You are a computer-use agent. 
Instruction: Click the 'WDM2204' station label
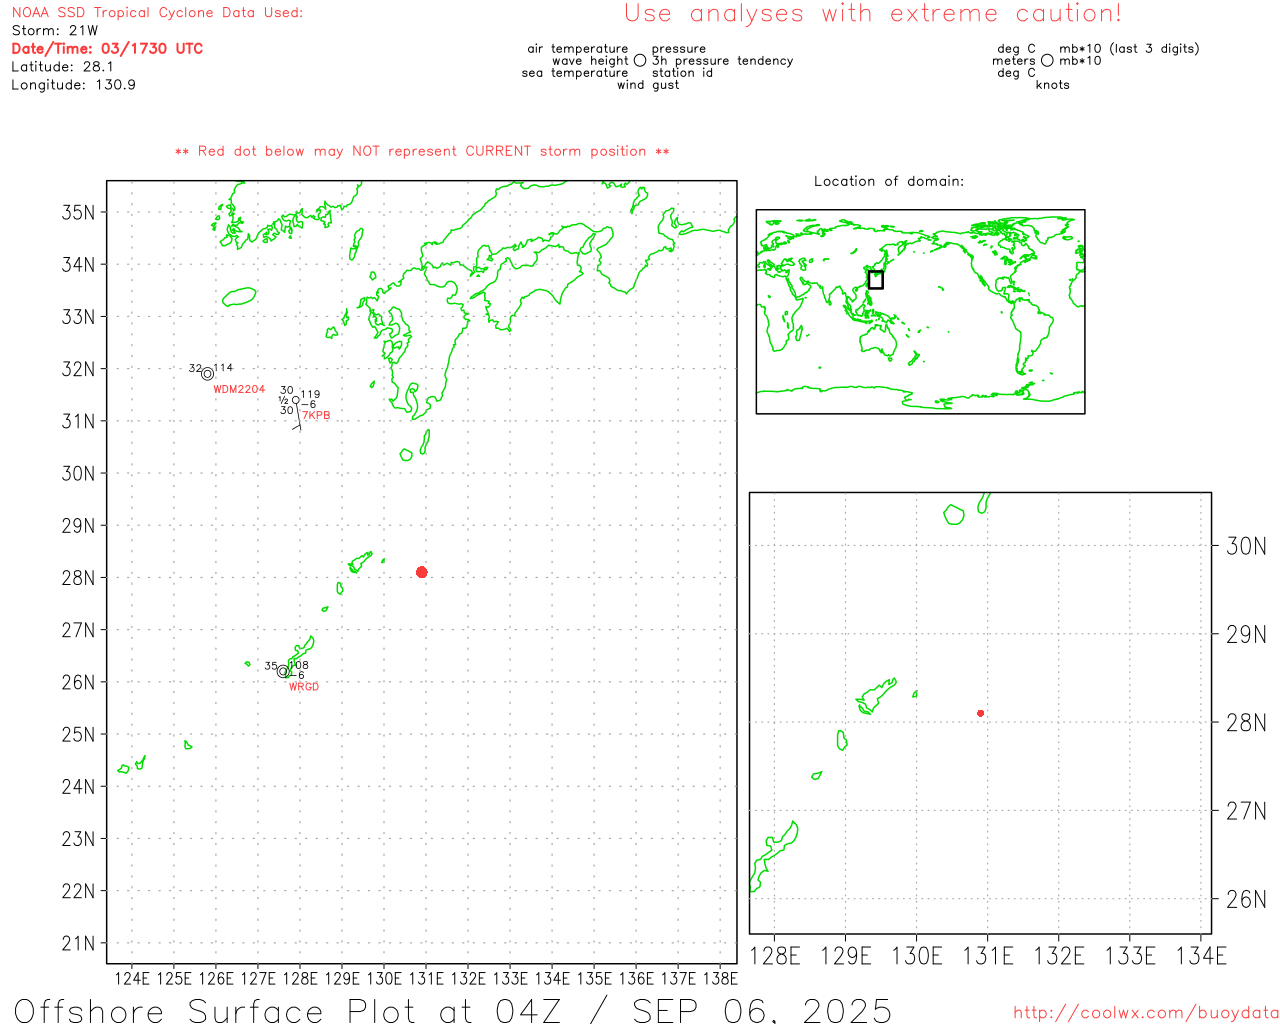point(239,389)
